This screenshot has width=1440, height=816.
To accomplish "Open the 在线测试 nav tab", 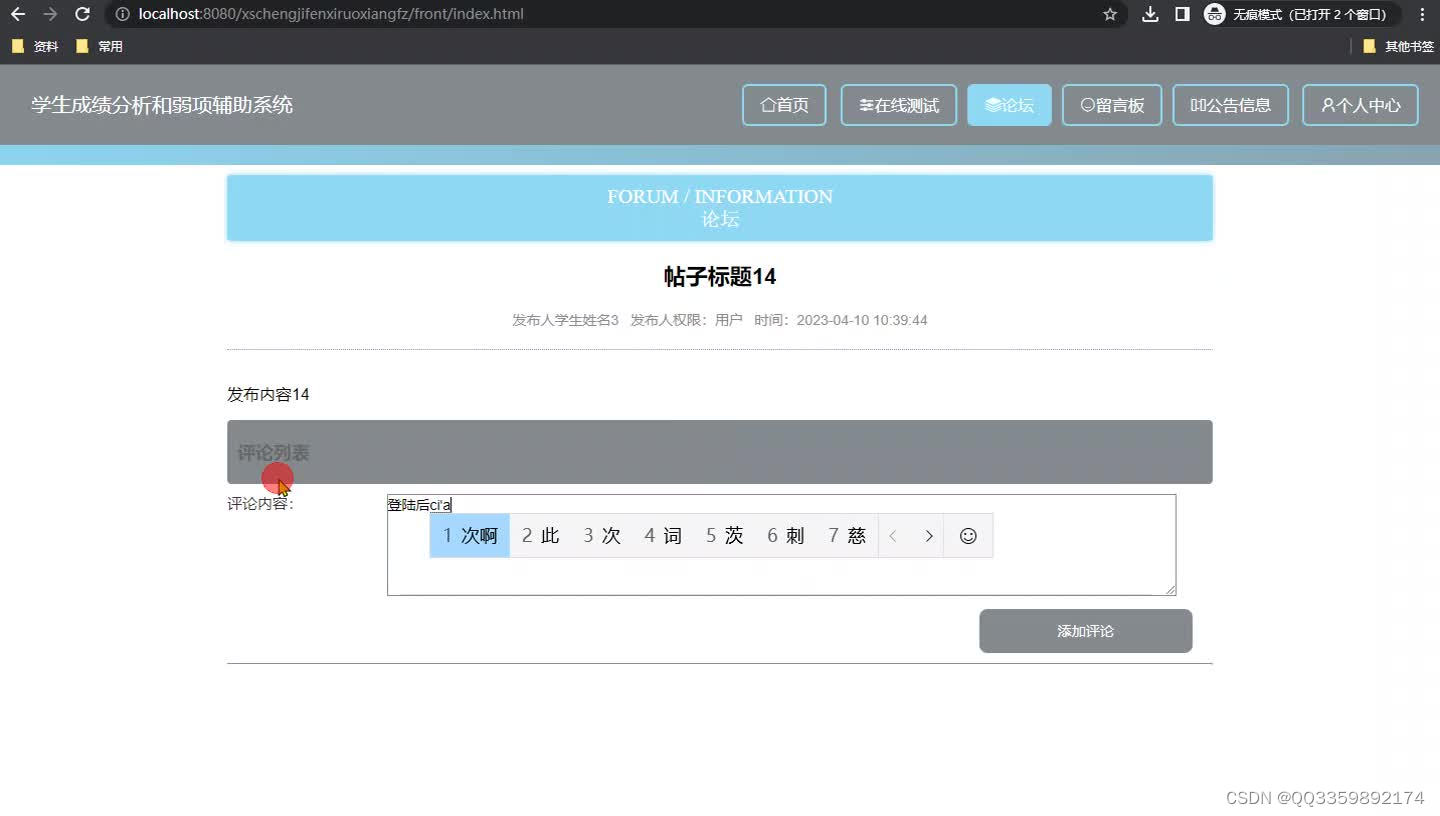I will [x=899, y=105].
